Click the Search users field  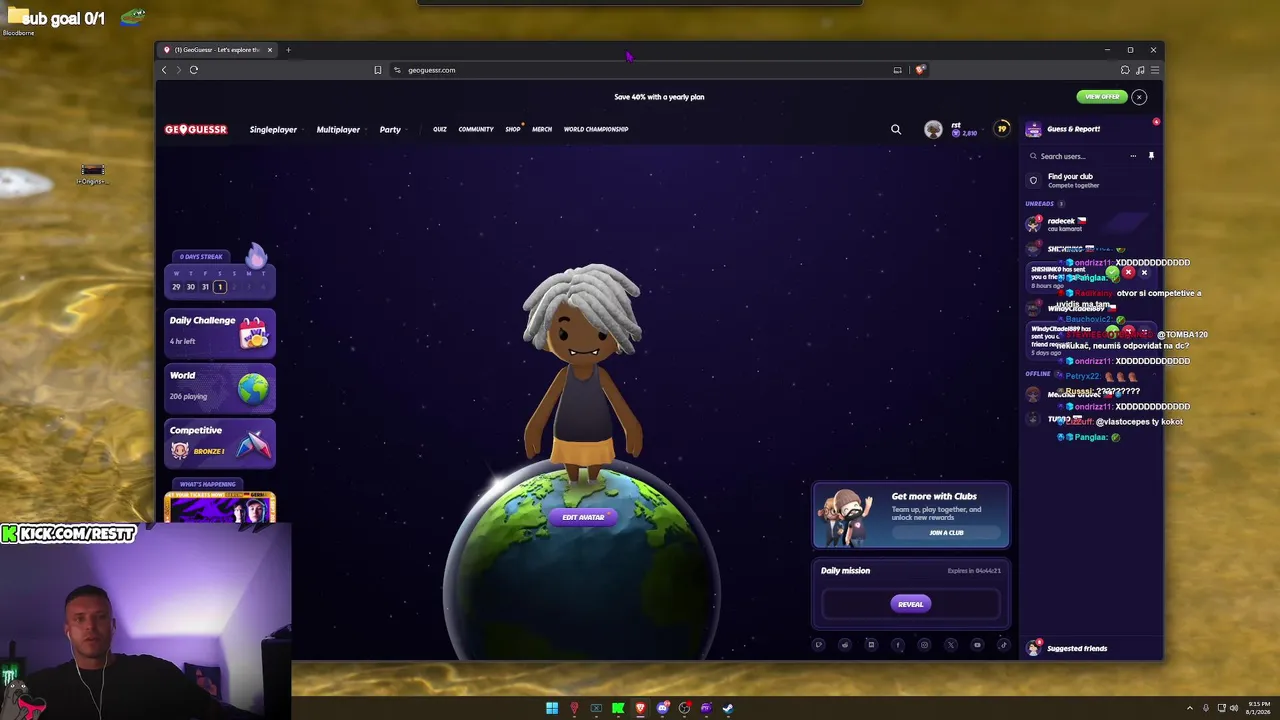[1075, 156]
